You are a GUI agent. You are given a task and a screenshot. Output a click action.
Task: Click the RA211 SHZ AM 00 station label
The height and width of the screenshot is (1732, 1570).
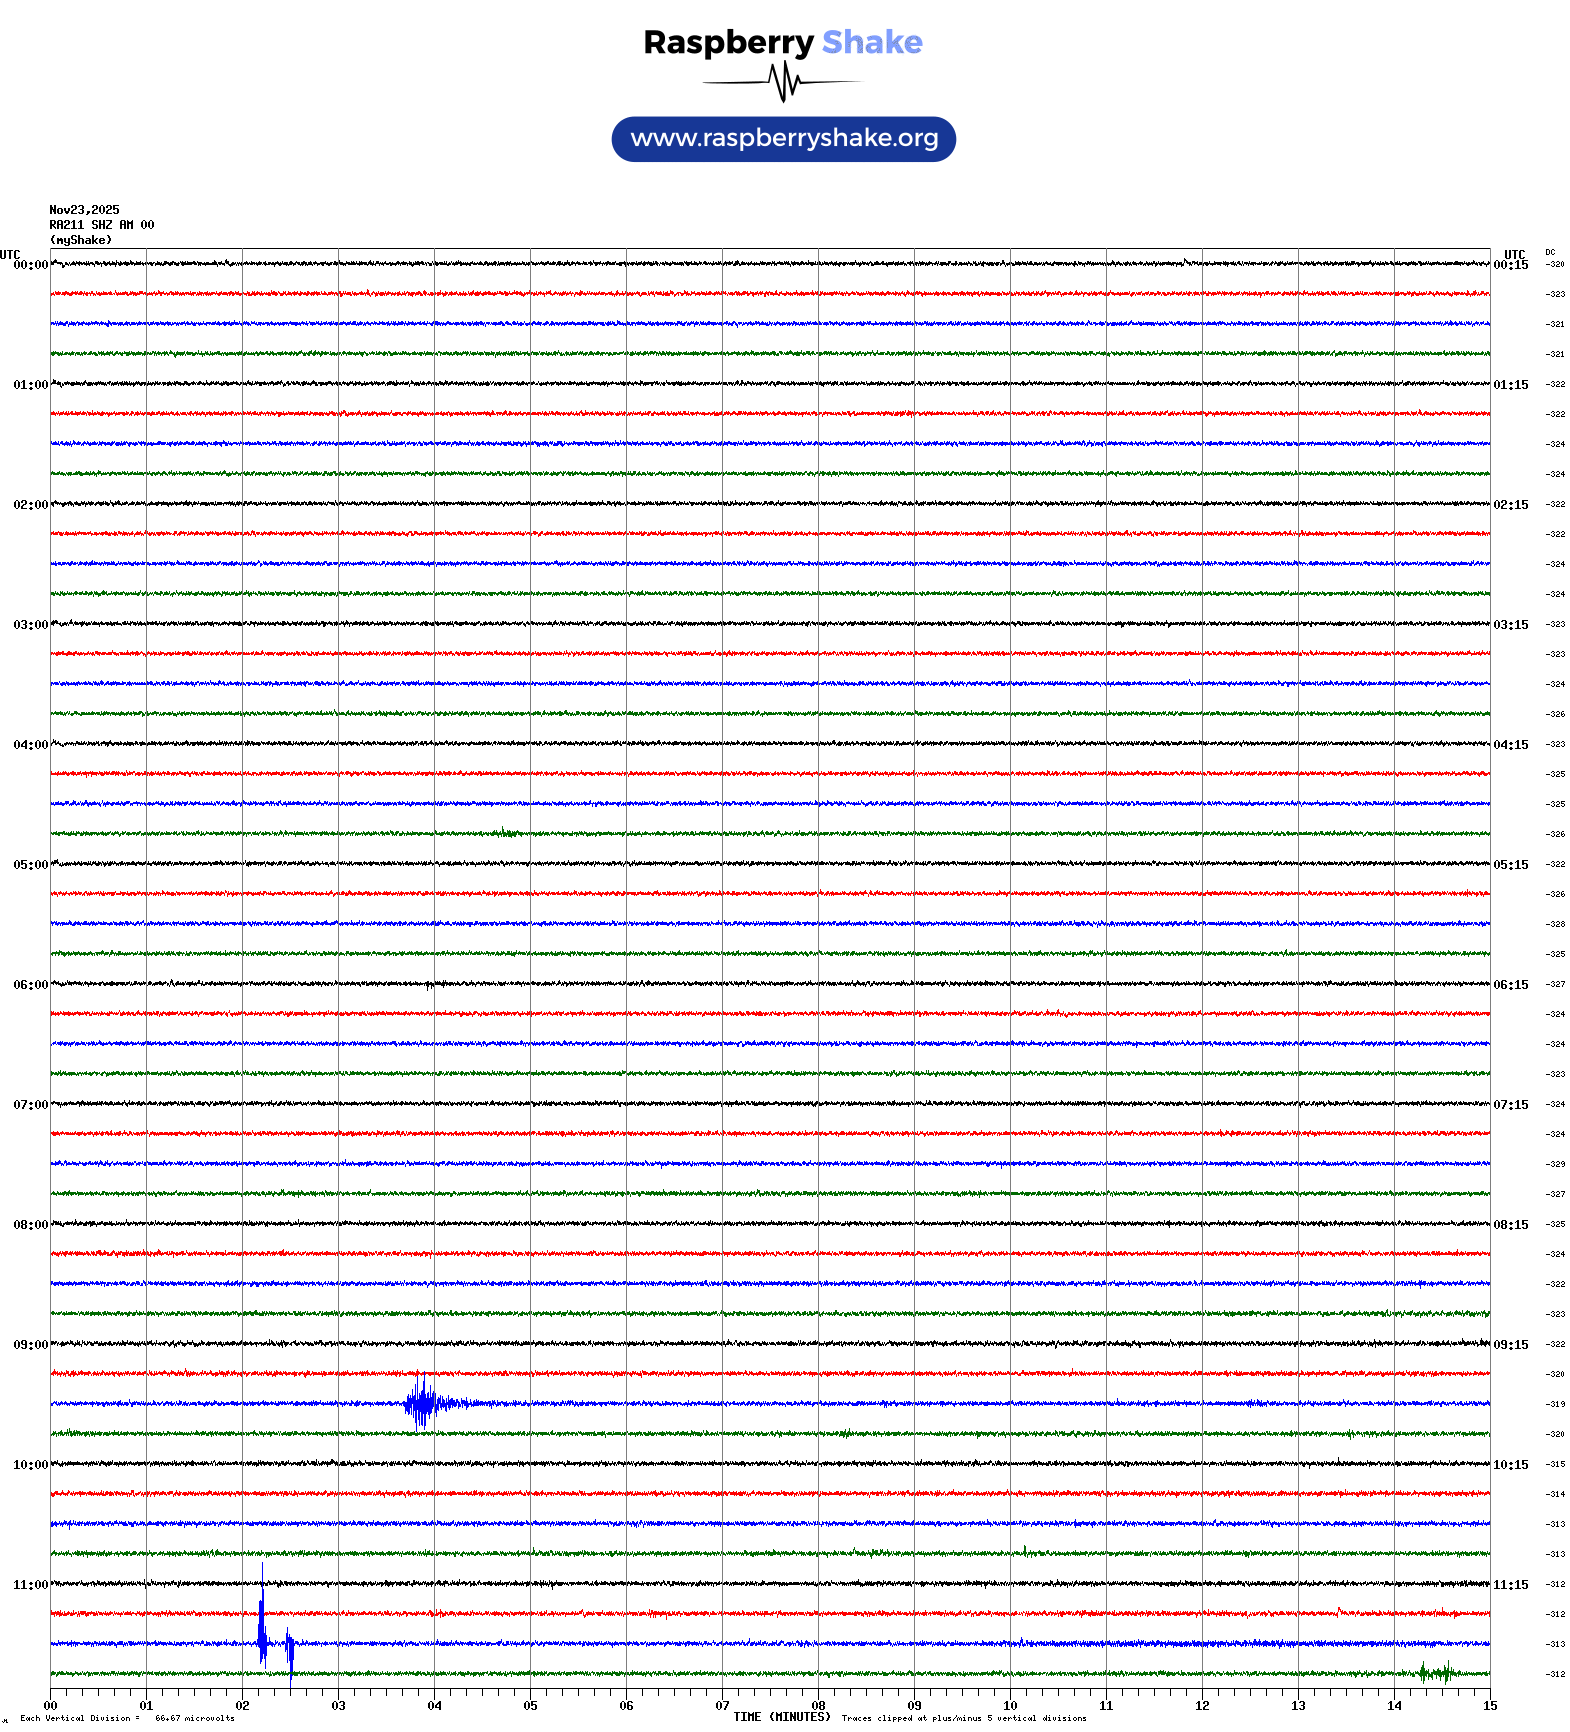[x=102, y=225]
